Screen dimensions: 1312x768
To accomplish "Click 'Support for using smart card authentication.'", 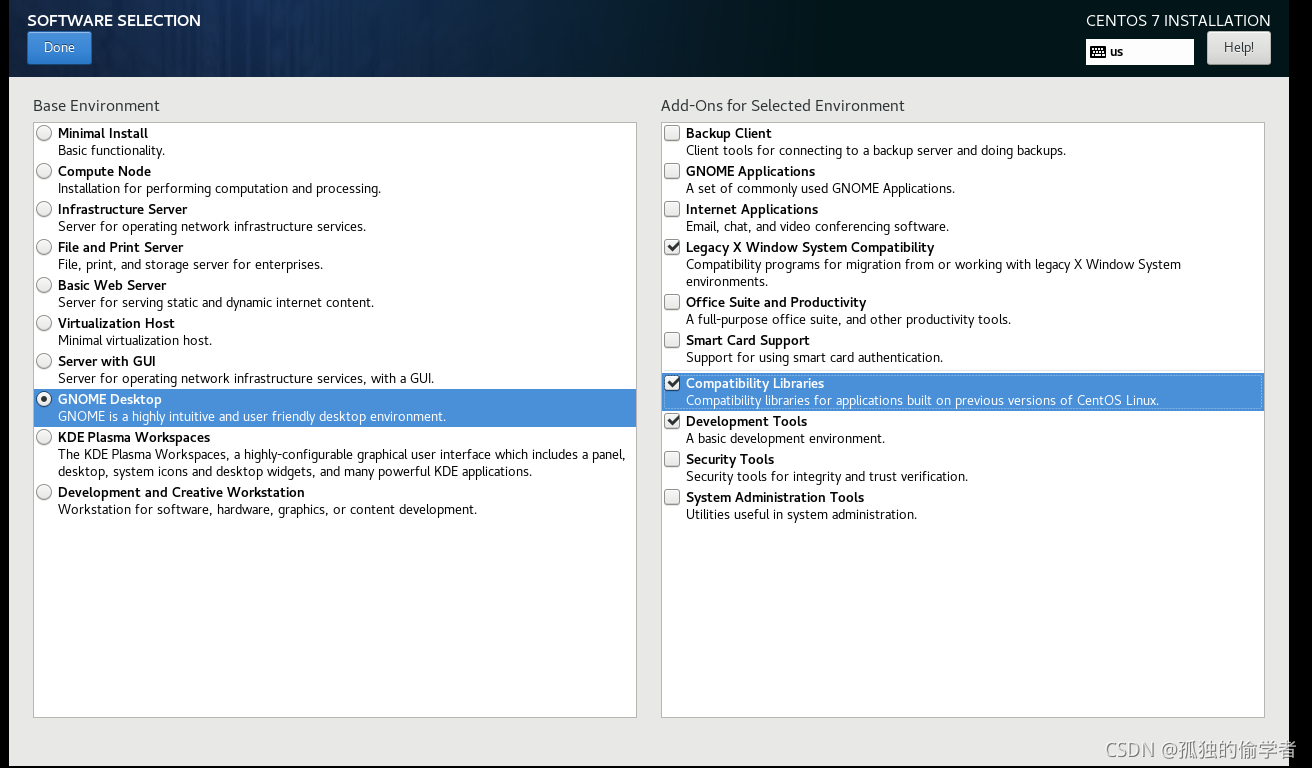I will click(814, 358).
